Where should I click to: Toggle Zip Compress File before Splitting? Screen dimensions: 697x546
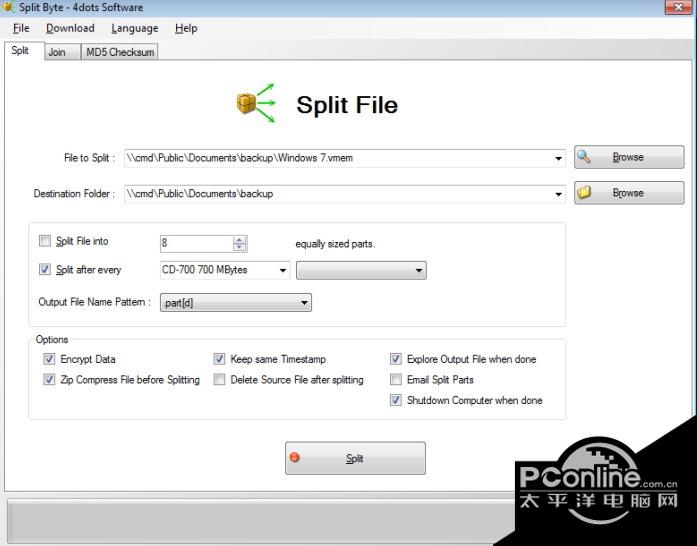pyautogui.click(x=49, y=379)
